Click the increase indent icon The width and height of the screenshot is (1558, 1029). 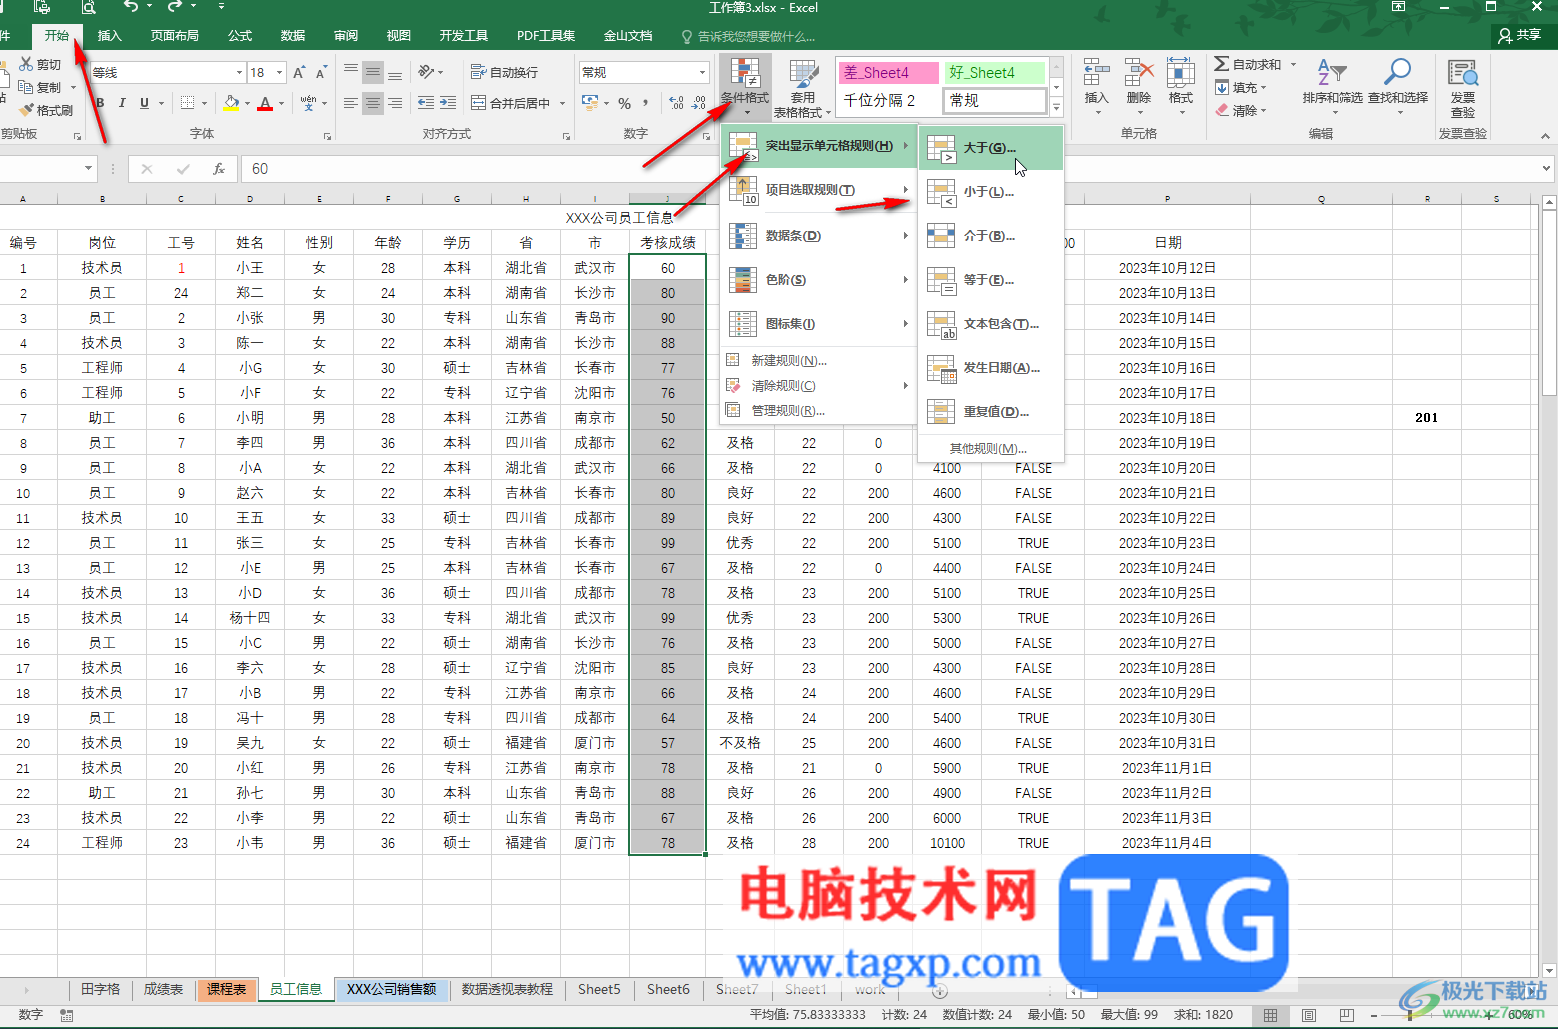point(448,103)
